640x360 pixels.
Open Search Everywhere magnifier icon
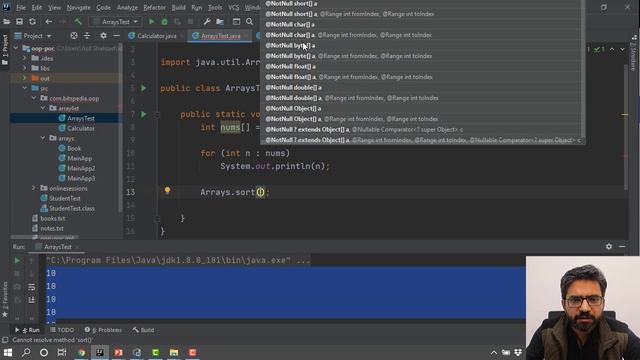[x=249, y=22]
